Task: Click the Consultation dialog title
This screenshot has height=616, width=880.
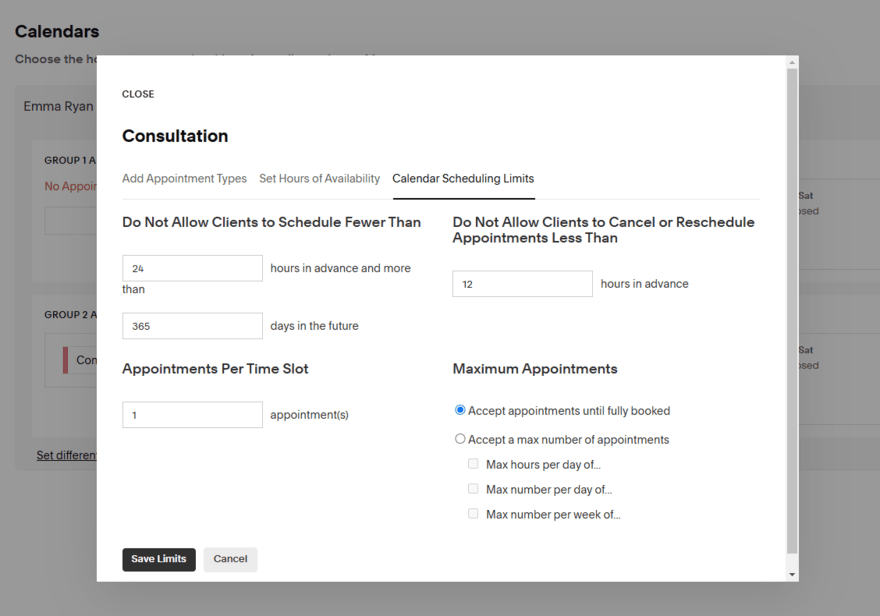Action: [175, 136]
